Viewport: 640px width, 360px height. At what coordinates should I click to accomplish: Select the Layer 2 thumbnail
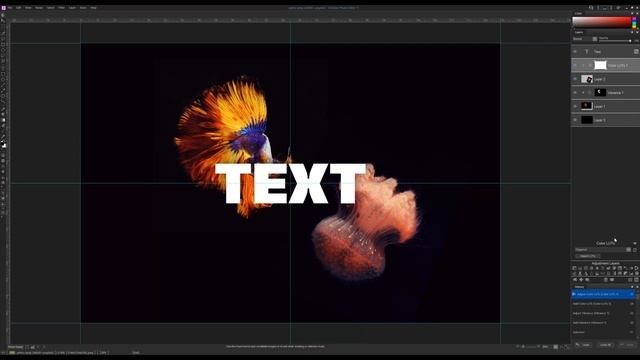coord(587,79)
